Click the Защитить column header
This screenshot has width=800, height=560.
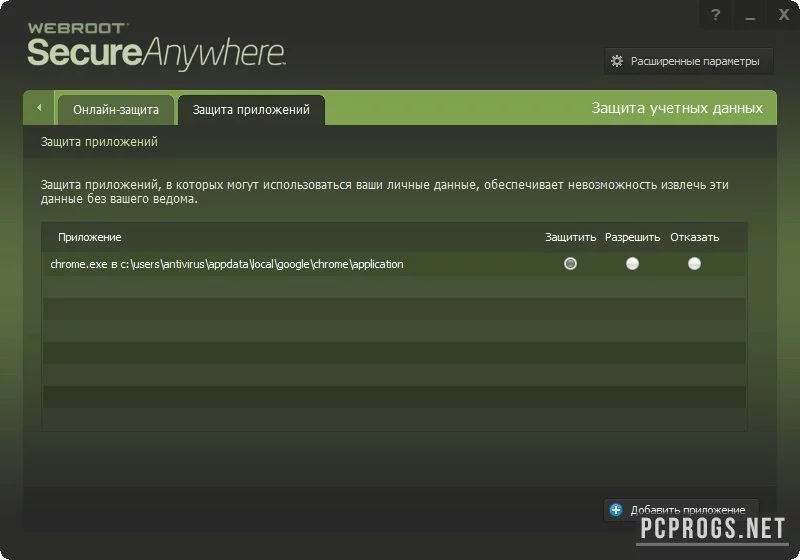click(x=570, y=237)
